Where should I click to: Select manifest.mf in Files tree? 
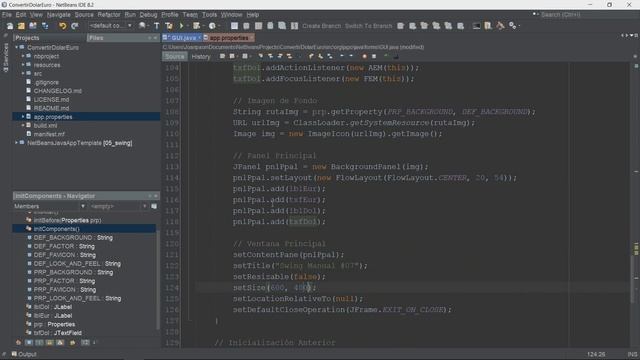pos(49,134)
